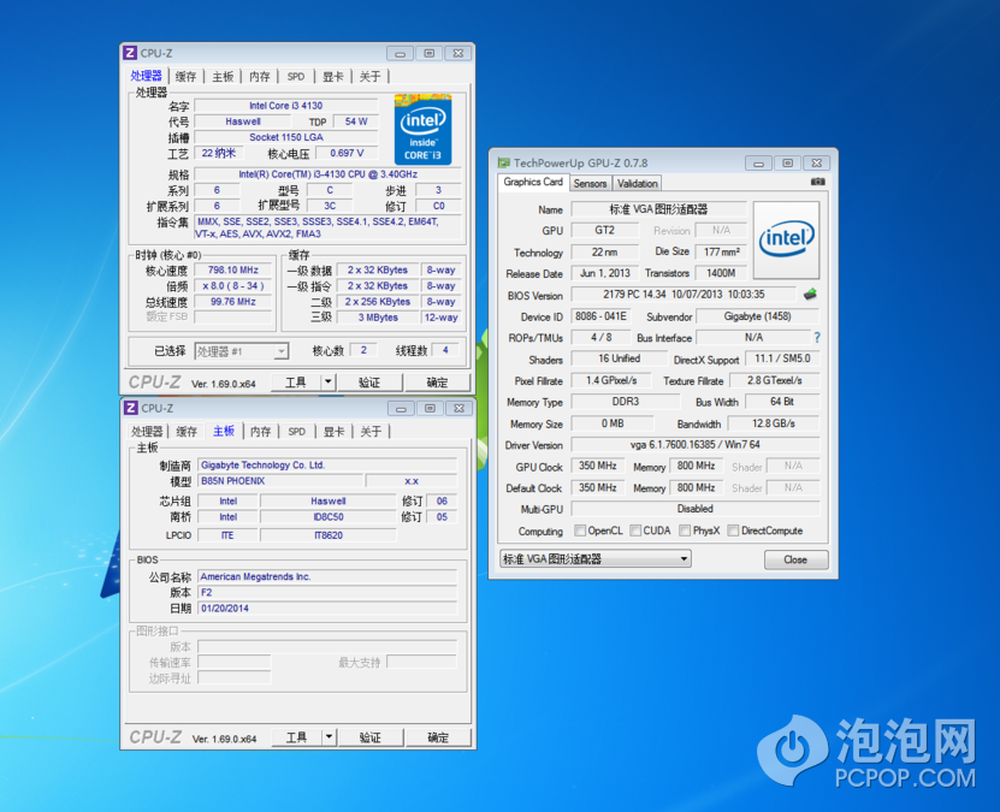Click the BIOS Version field in GPU-Z

click(x=684, y=294)
